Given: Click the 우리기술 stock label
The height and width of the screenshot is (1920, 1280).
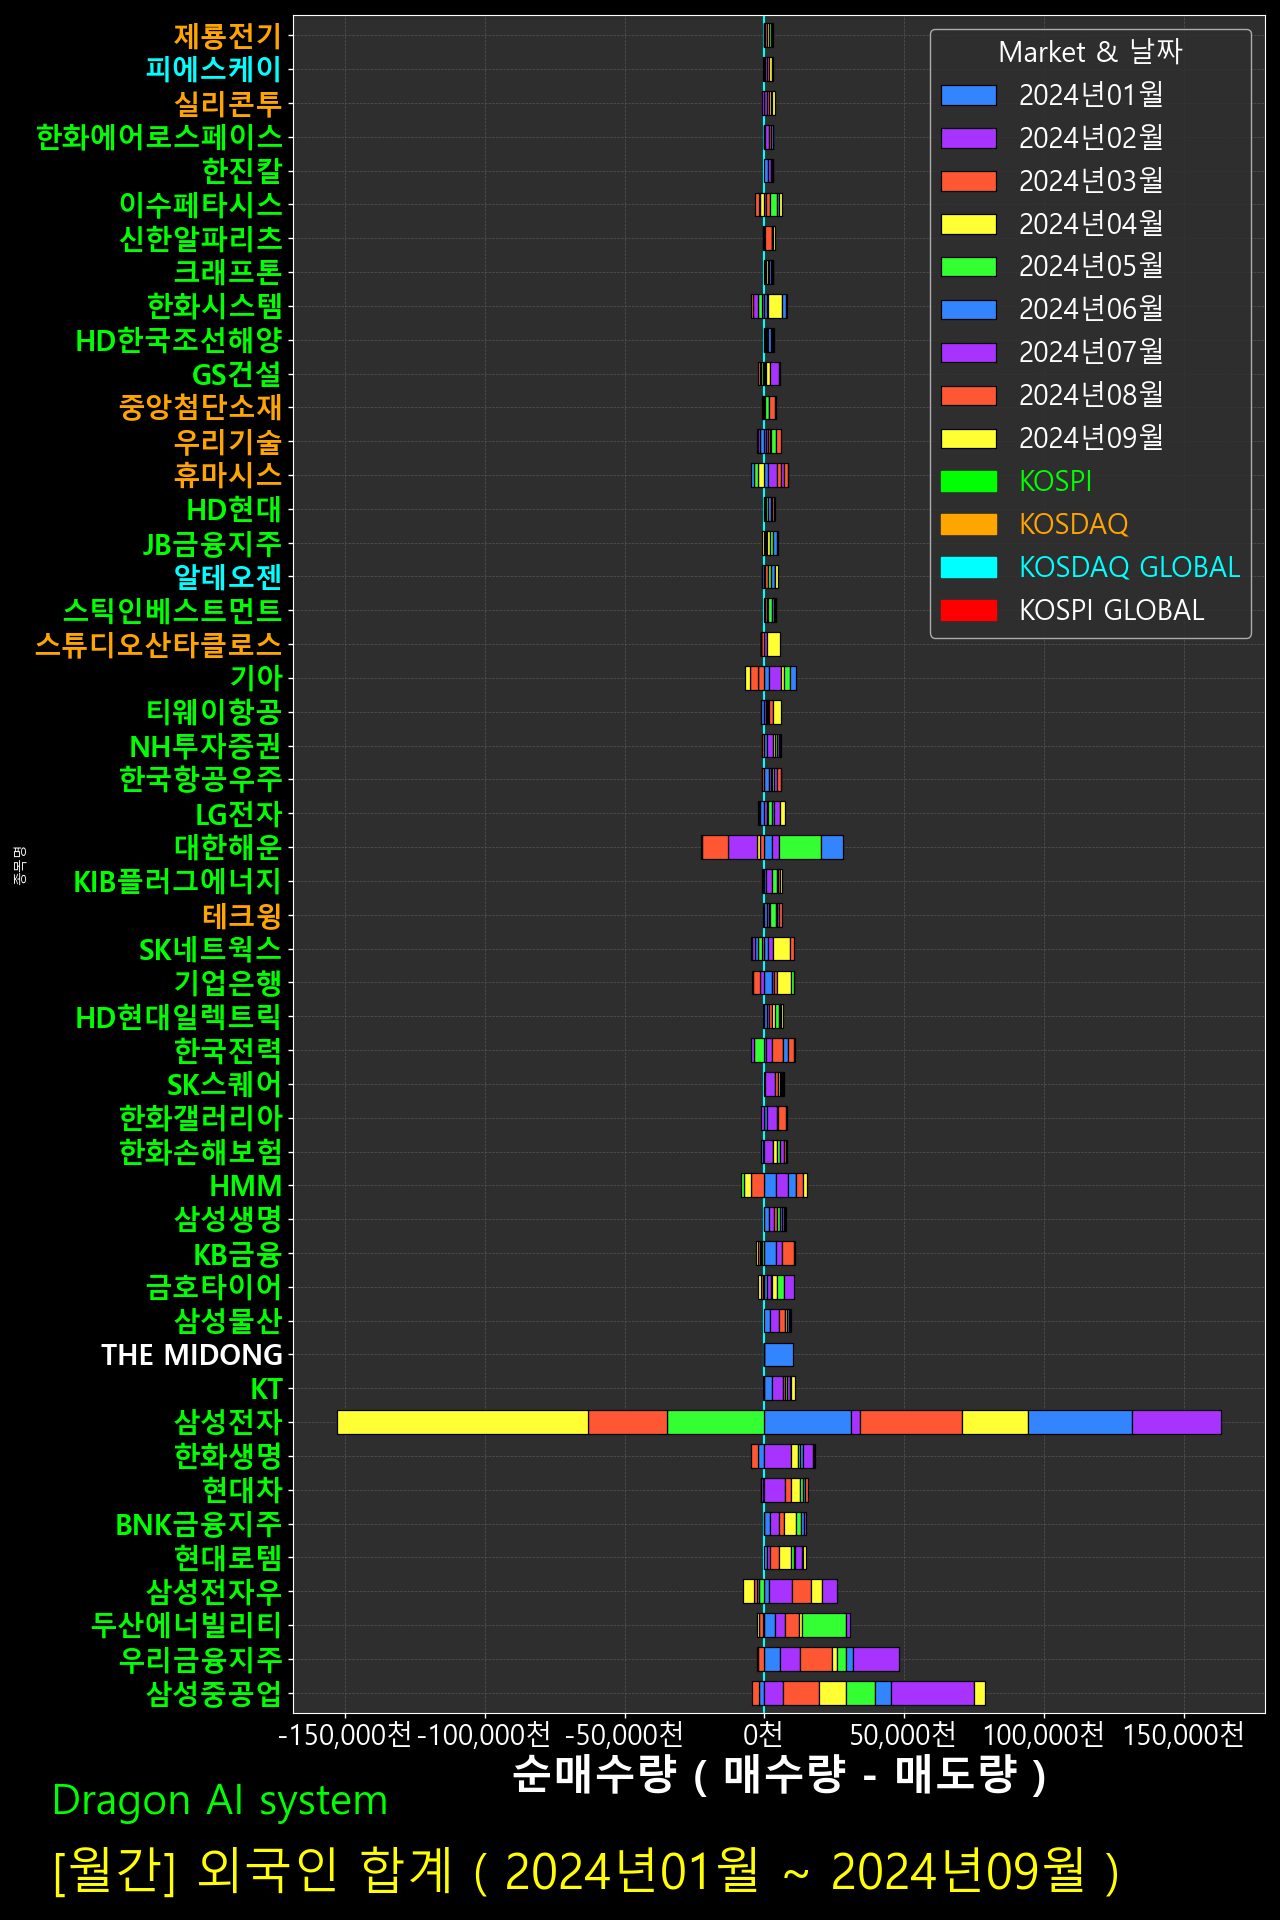Looking at the screenshot, I should point(228,442).
